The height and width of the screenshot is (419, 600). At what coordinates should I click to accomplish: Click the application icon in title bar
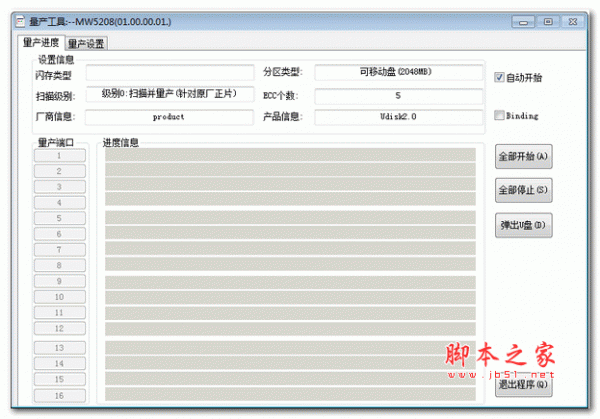(x=20, y=21)
